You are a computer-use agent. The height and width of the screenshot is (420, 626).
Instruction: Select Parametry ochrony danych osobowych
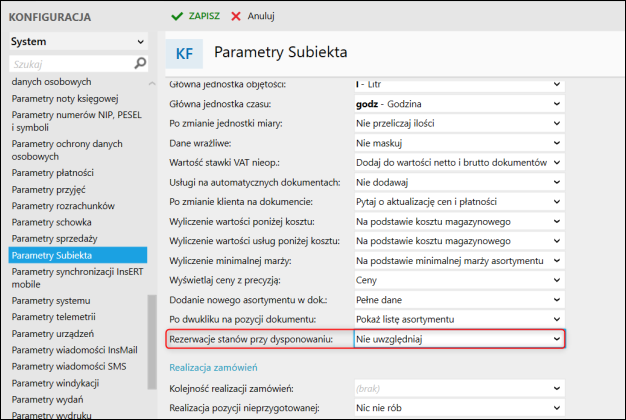67,150
